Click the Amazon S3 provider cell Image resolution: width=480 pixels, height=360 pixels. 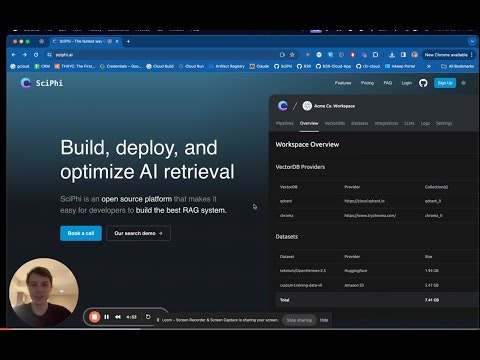[x=354, y=285]
